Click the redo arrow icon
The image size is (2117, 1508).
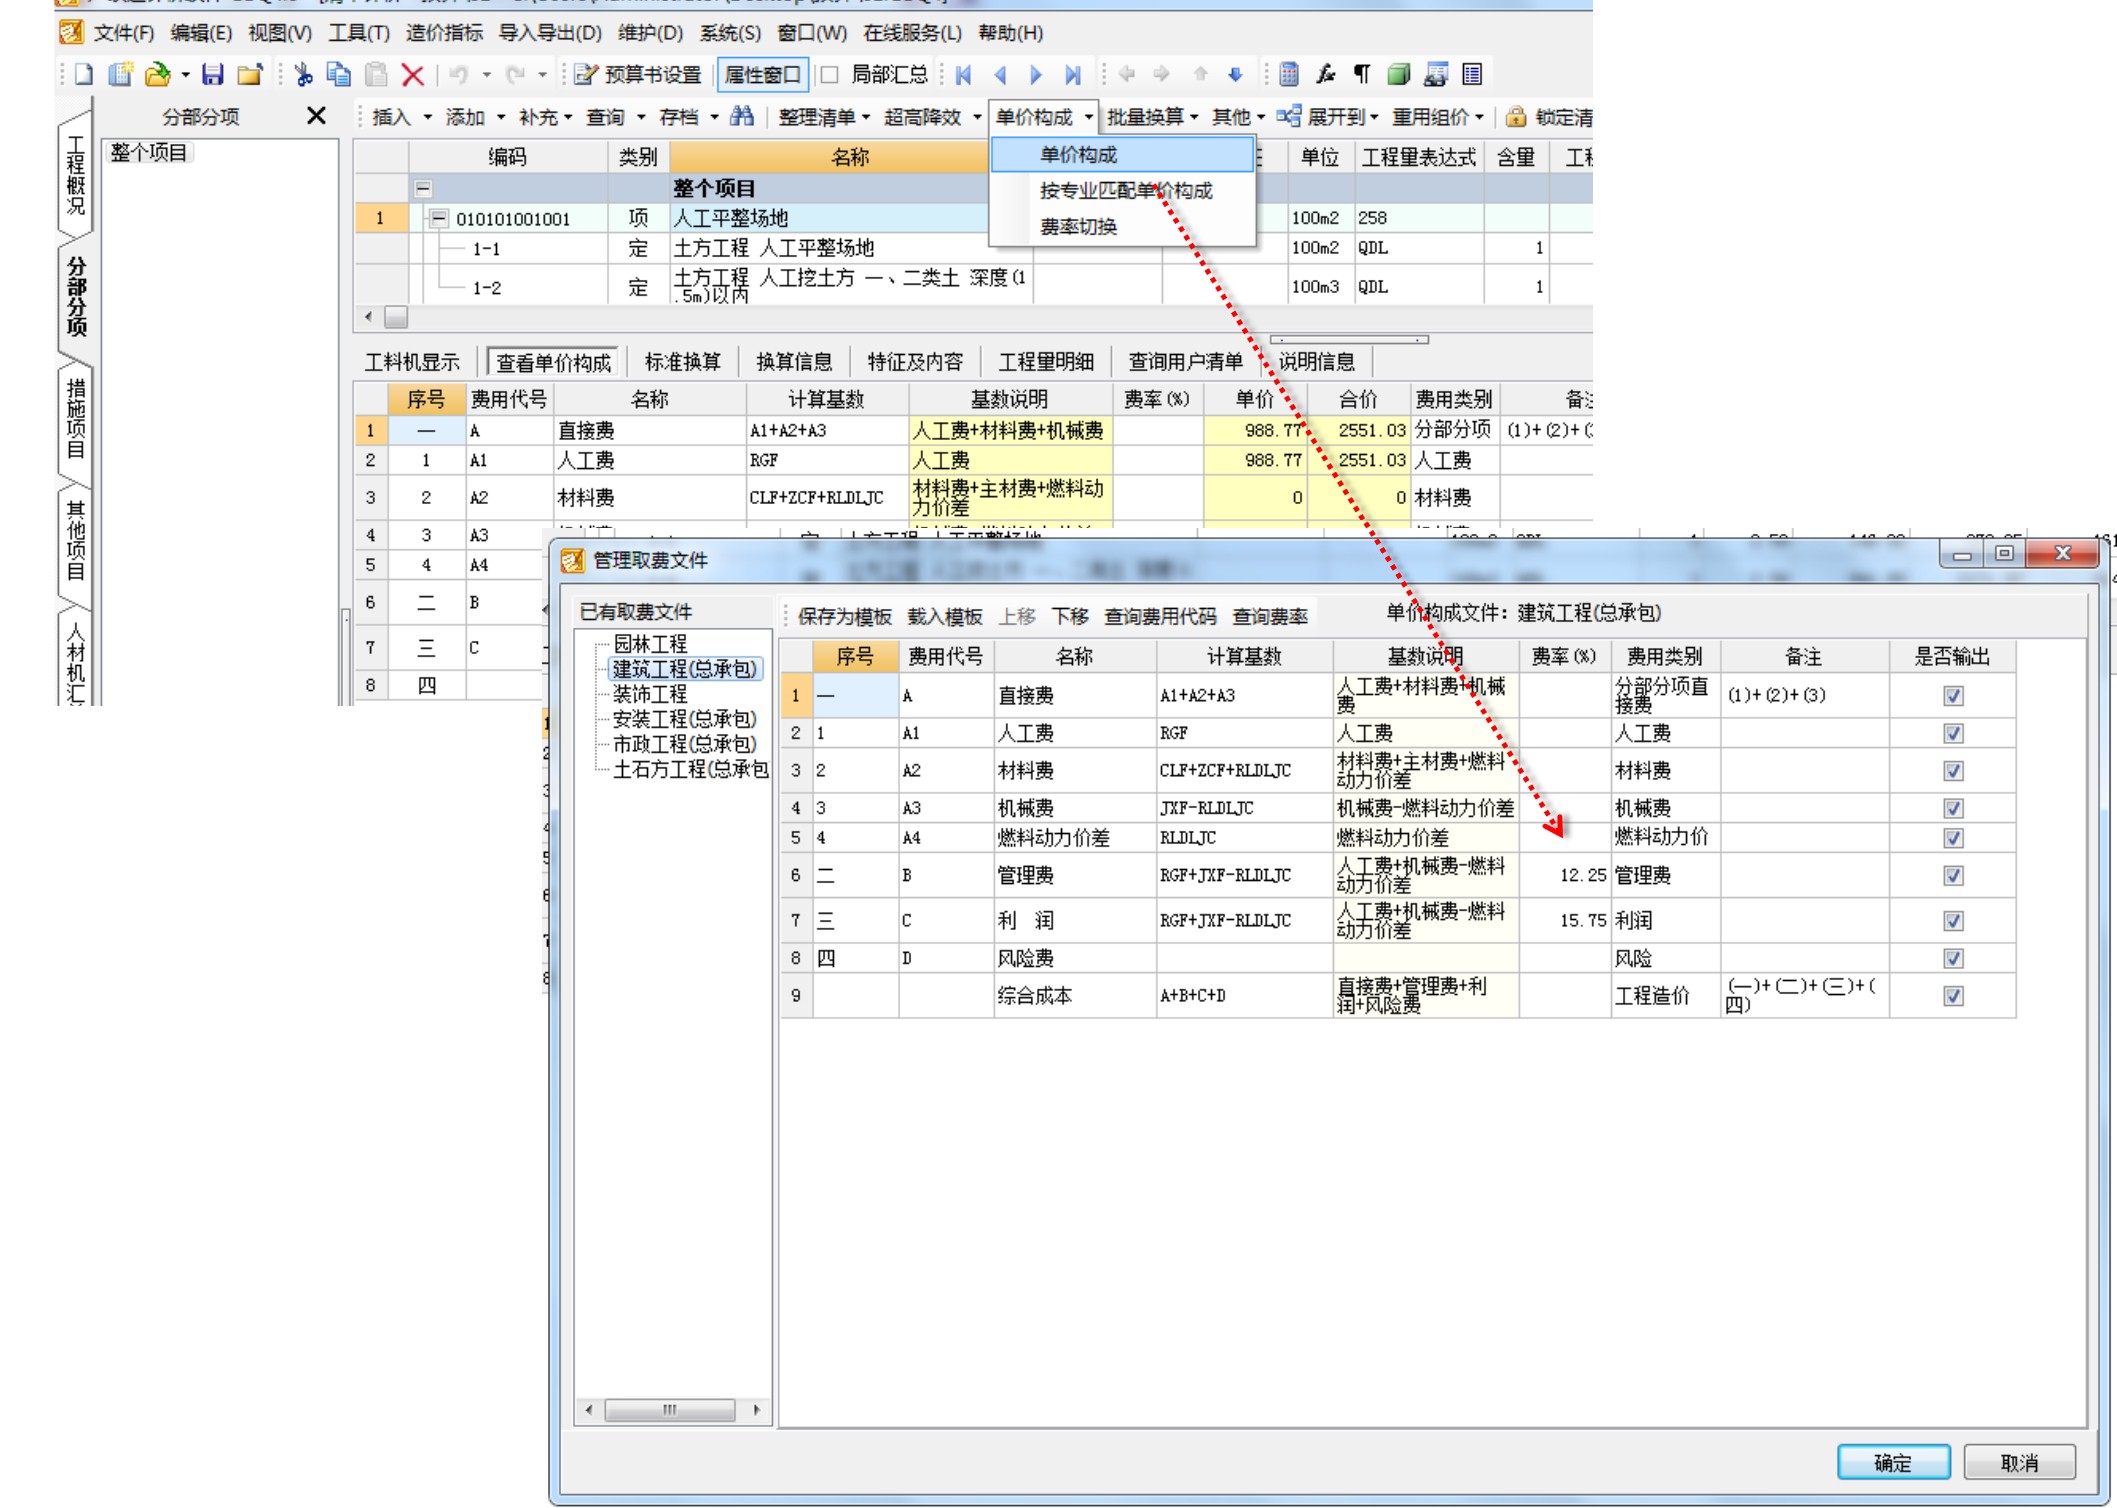[x=516, y=74]
